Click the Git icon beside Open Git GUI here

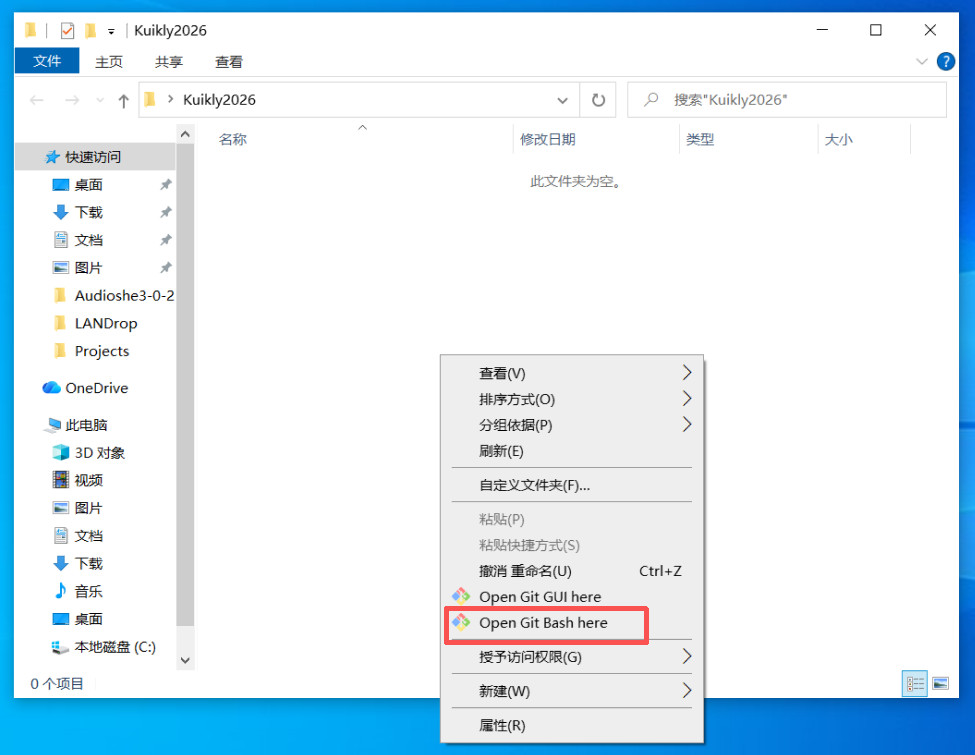tap(461, 596)
